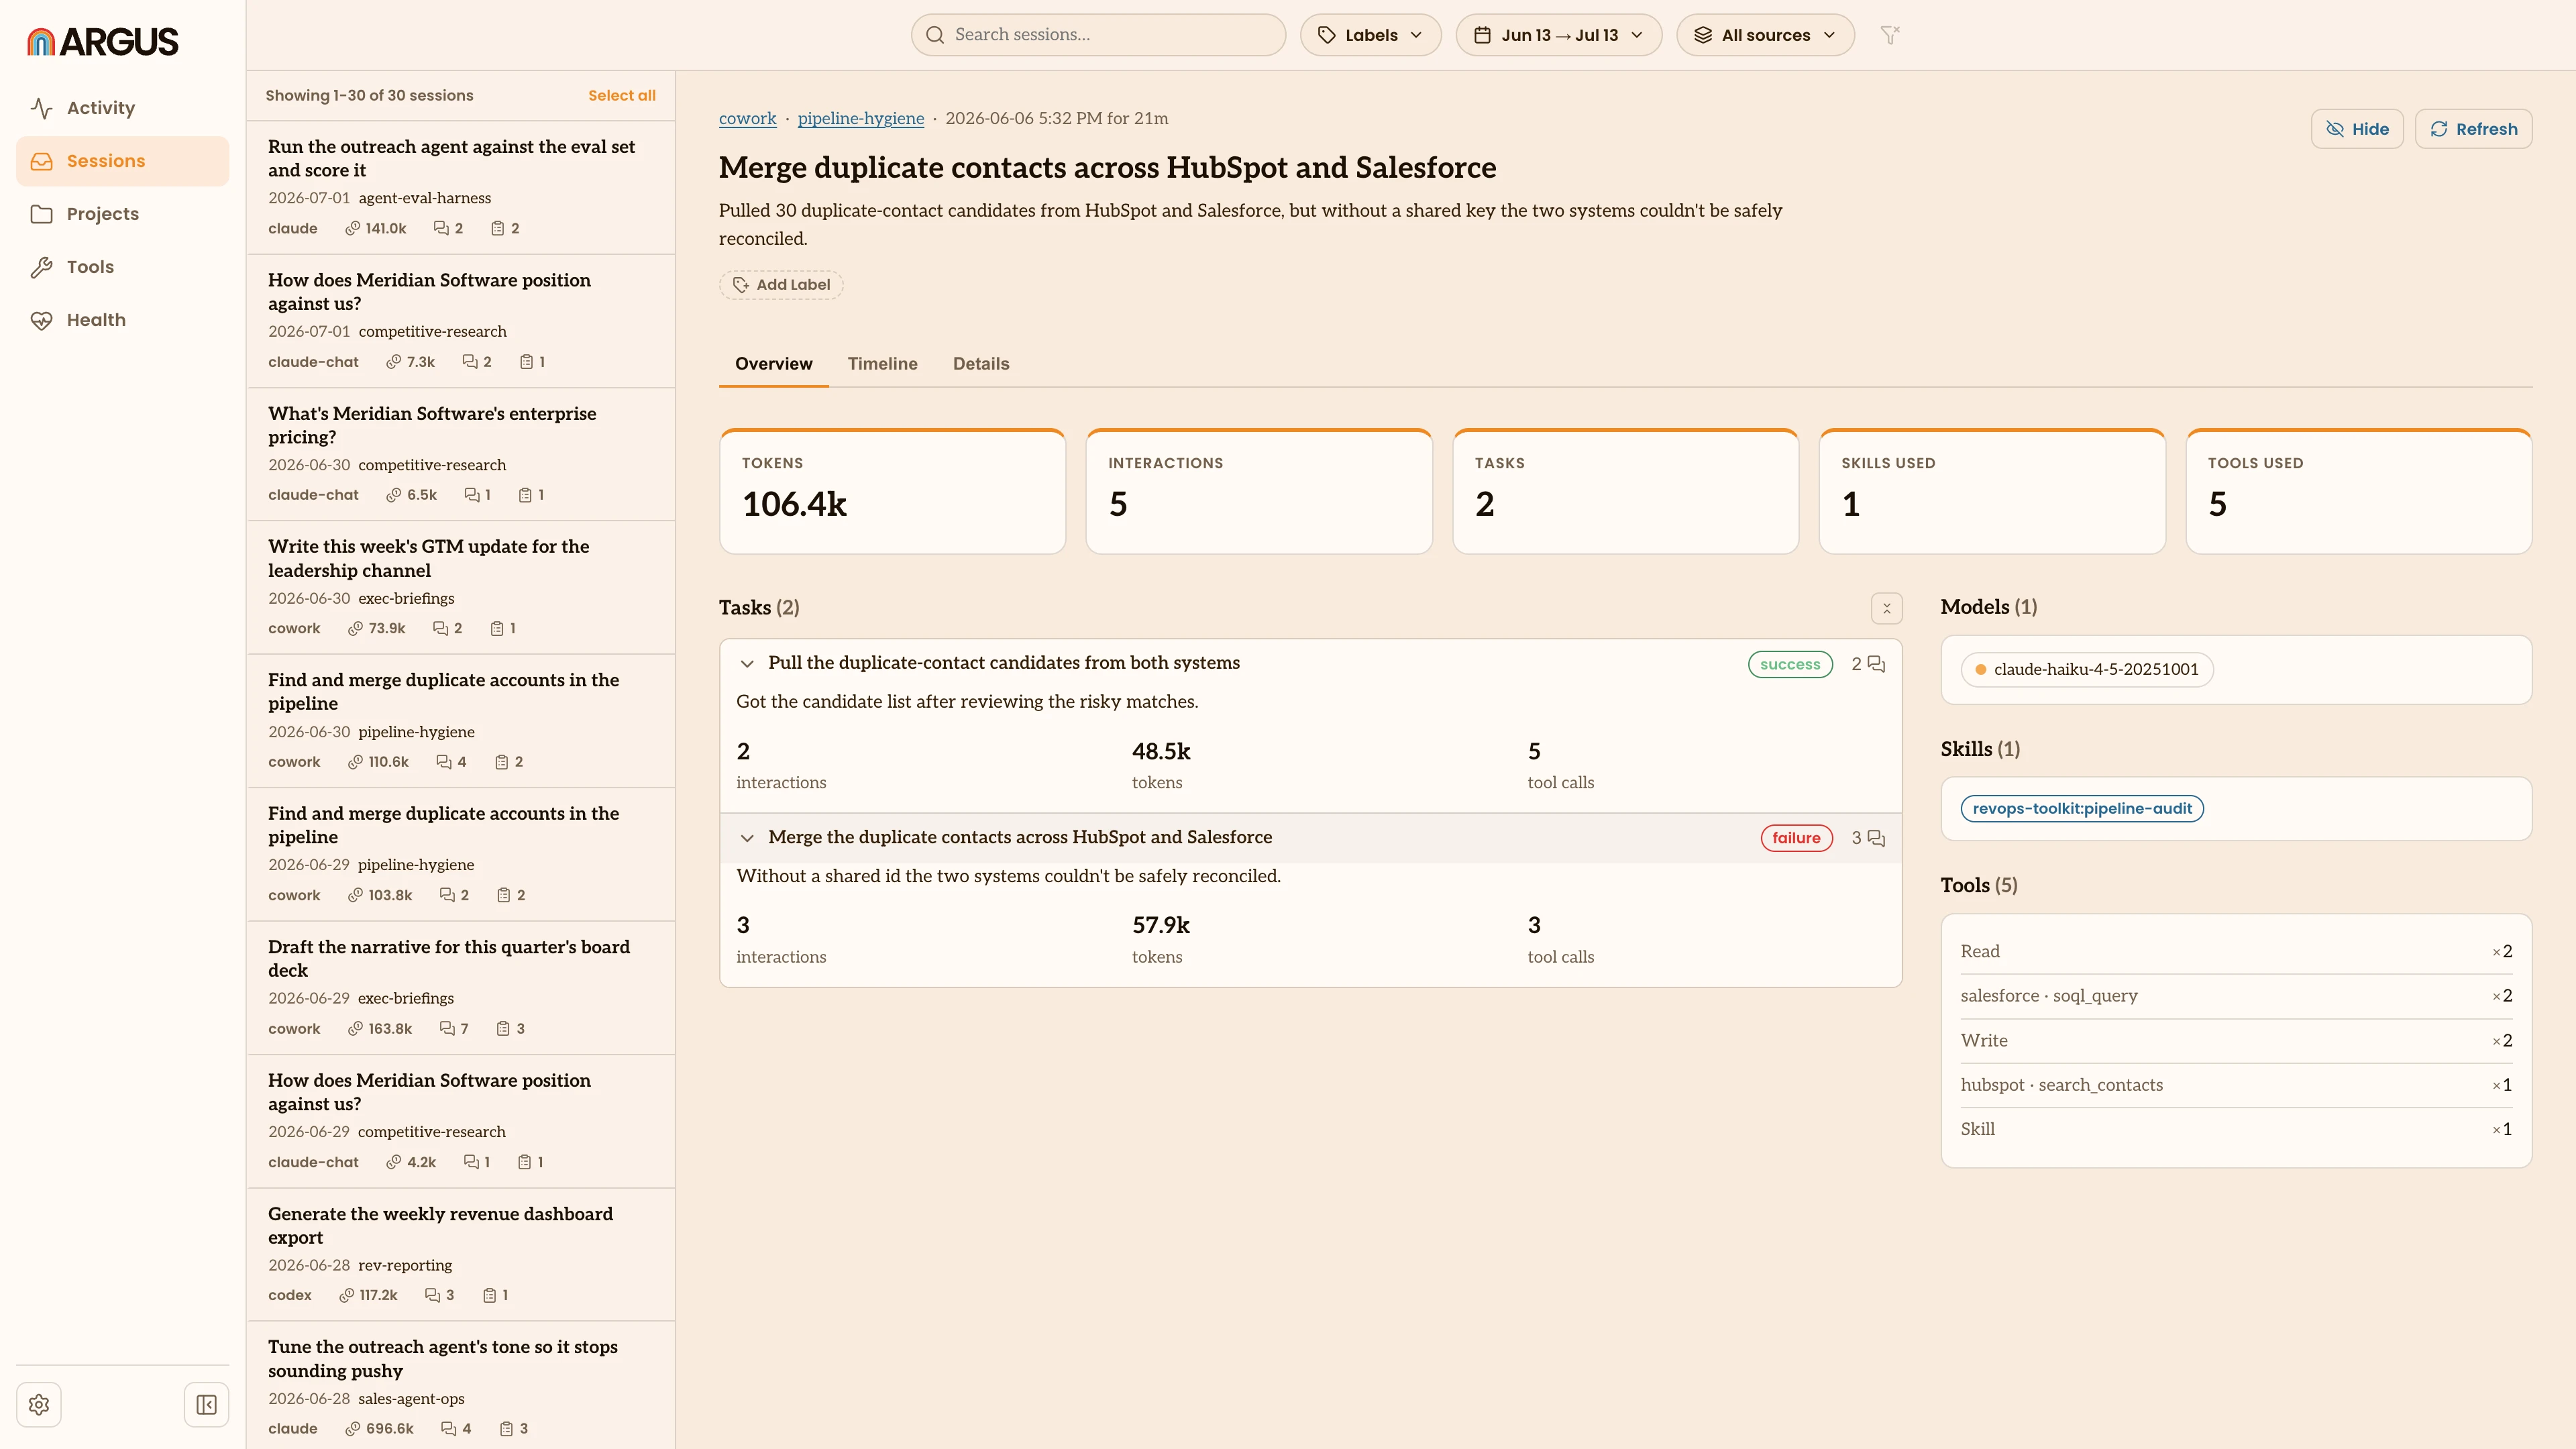Click interactions icon in GTM update row

[x=440, y=629]
